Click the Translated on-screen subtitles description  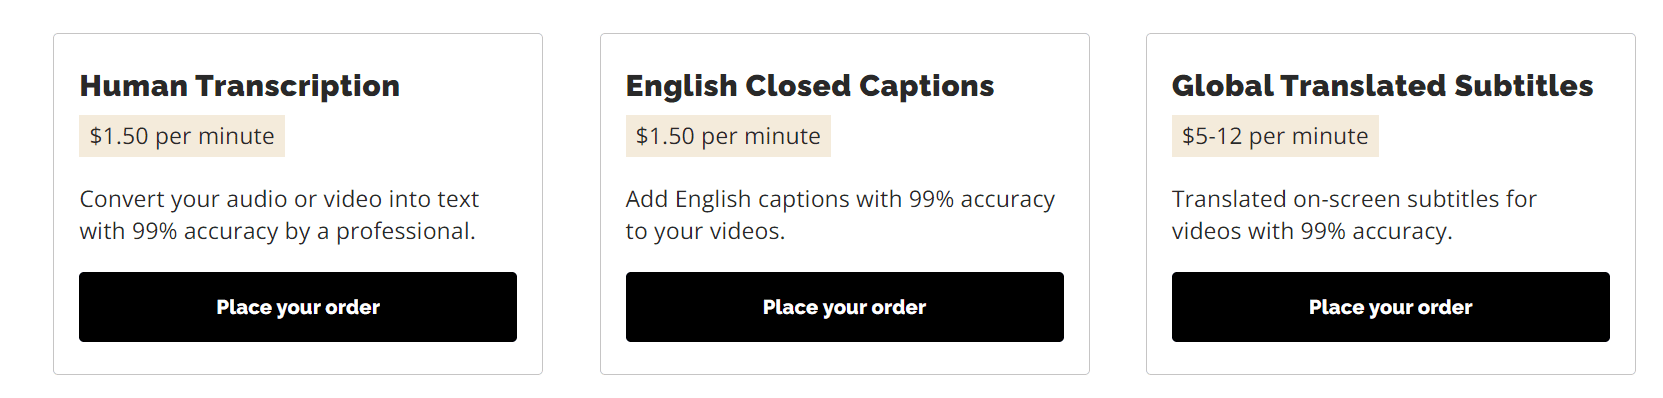(x=1354, y=215)
